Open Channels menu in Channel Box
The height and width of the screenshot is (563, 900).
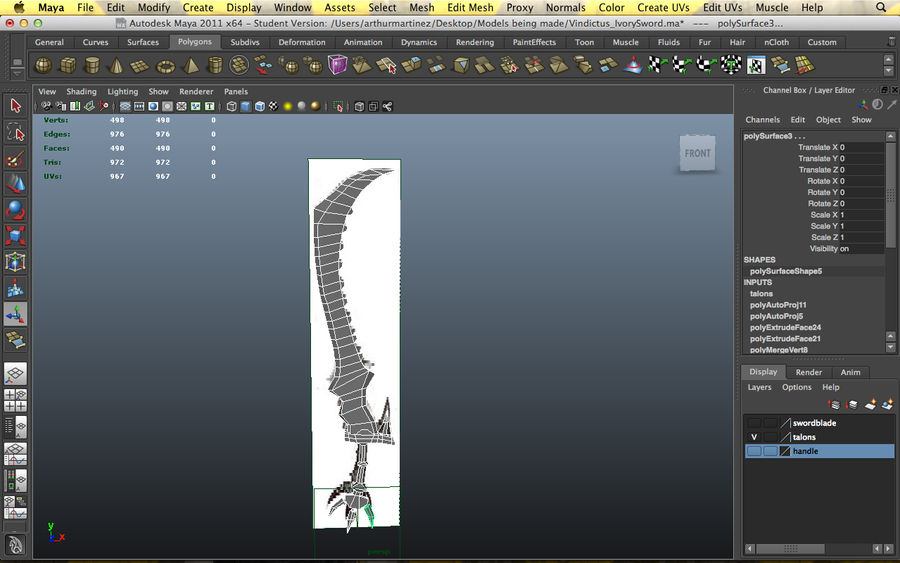point(762,119)
